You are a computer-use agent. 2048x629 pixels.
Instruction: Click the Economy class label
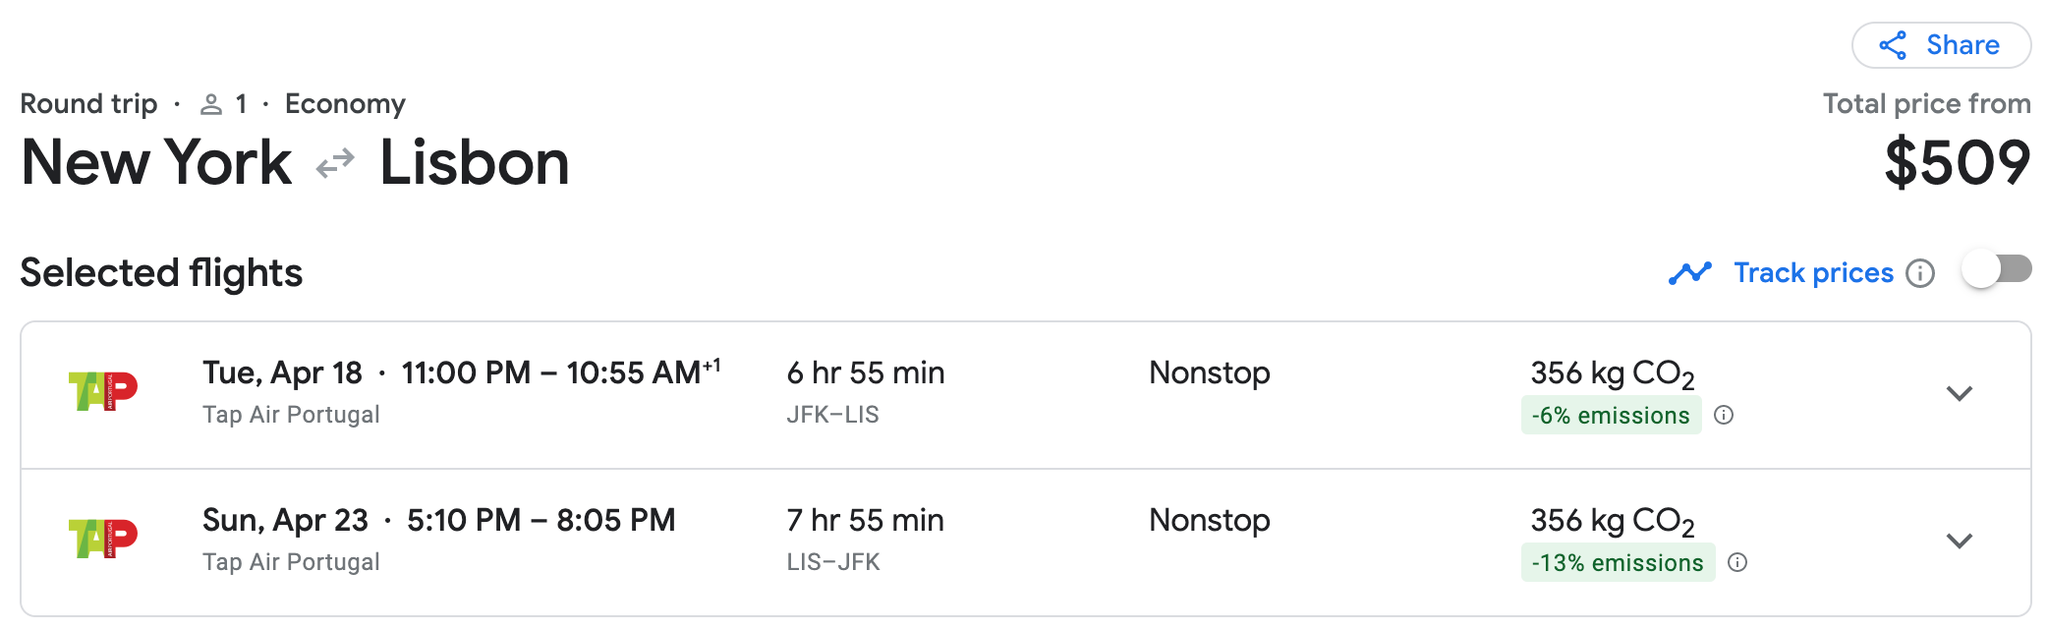click(x=345, y=104)
